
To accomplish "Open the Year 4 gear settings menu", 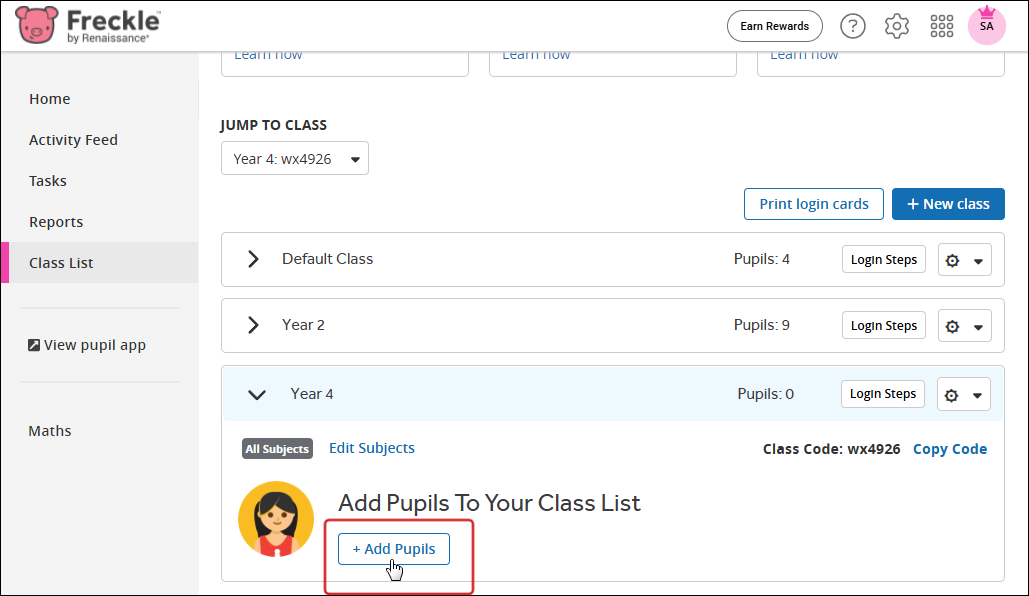I will pos(963,394).
